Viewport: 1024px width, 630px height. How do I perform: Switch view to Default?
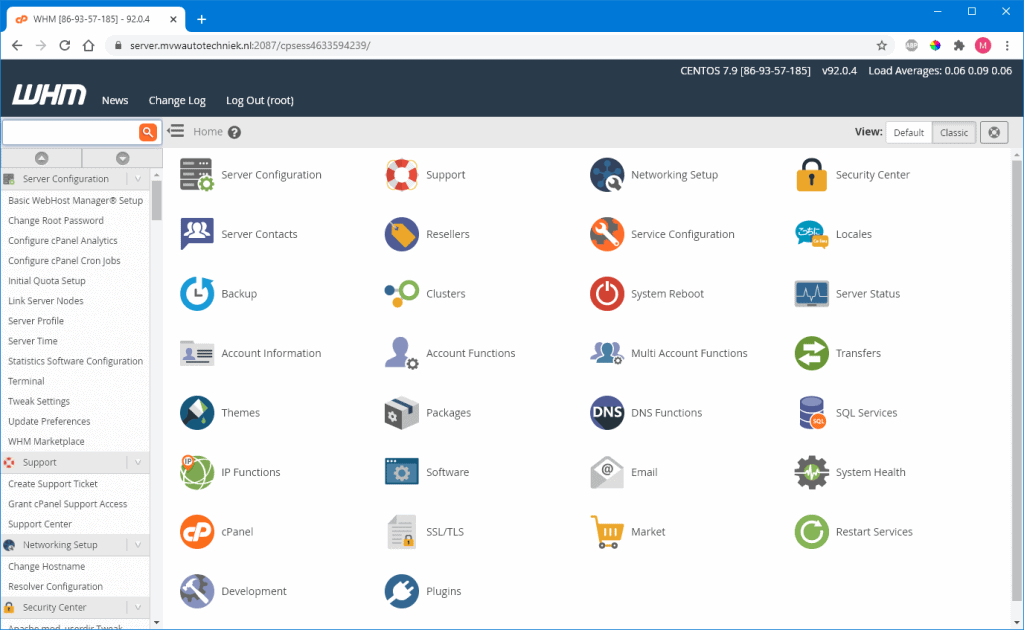(908, 133)
